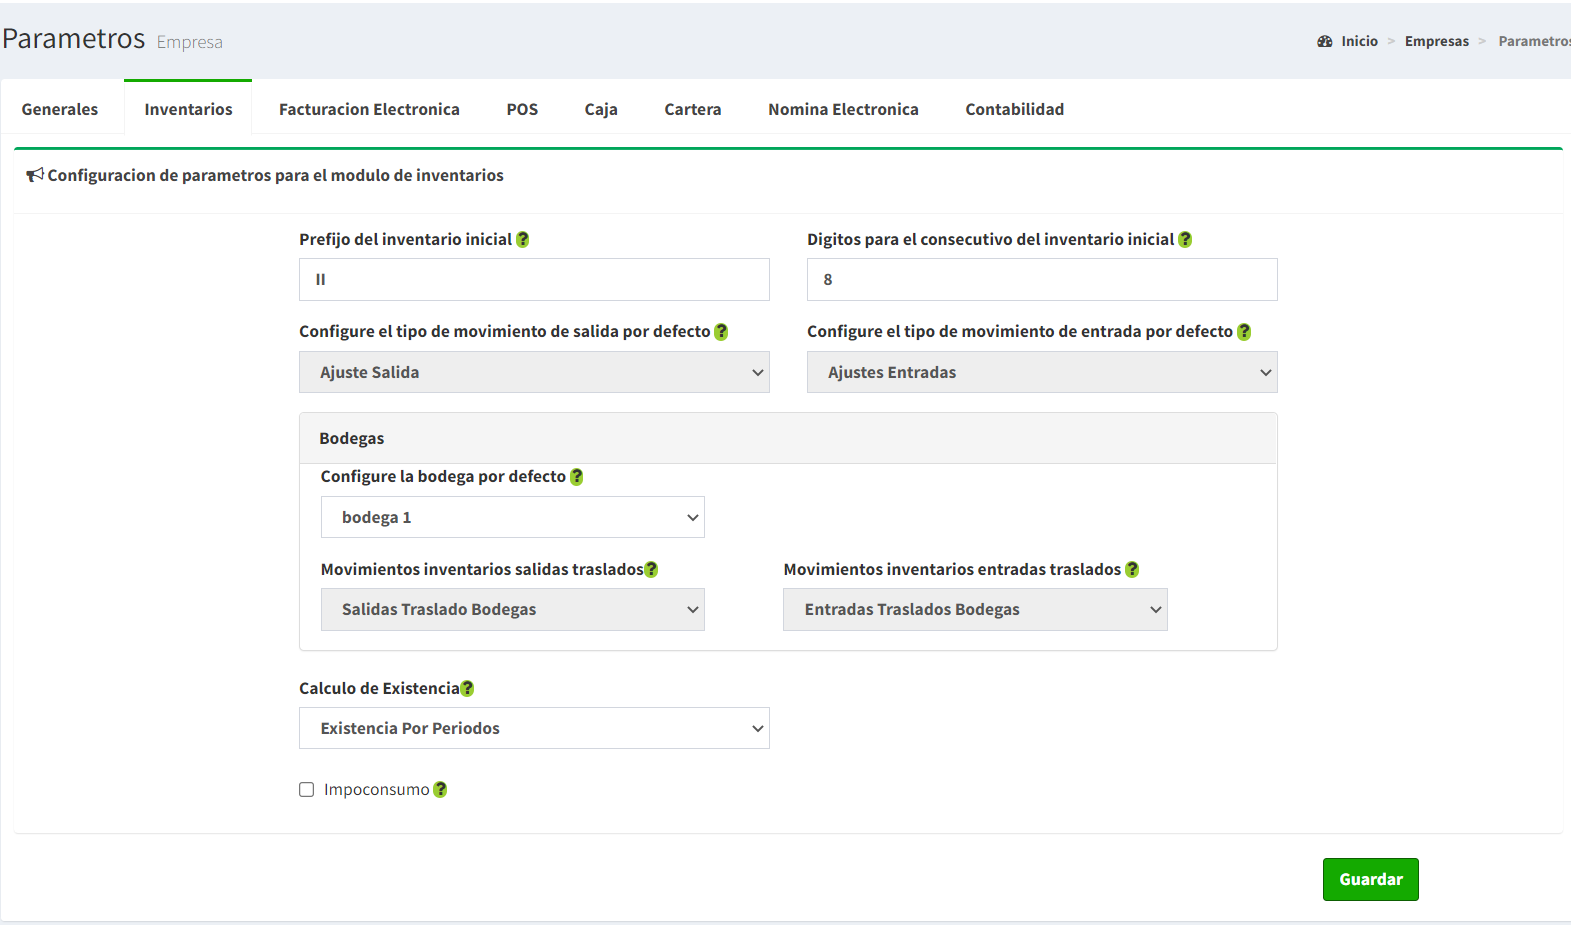Click help icon for movimiento de salida por defecto
Viewport: 1571px width, 925px height.
(x=721, y=332)
